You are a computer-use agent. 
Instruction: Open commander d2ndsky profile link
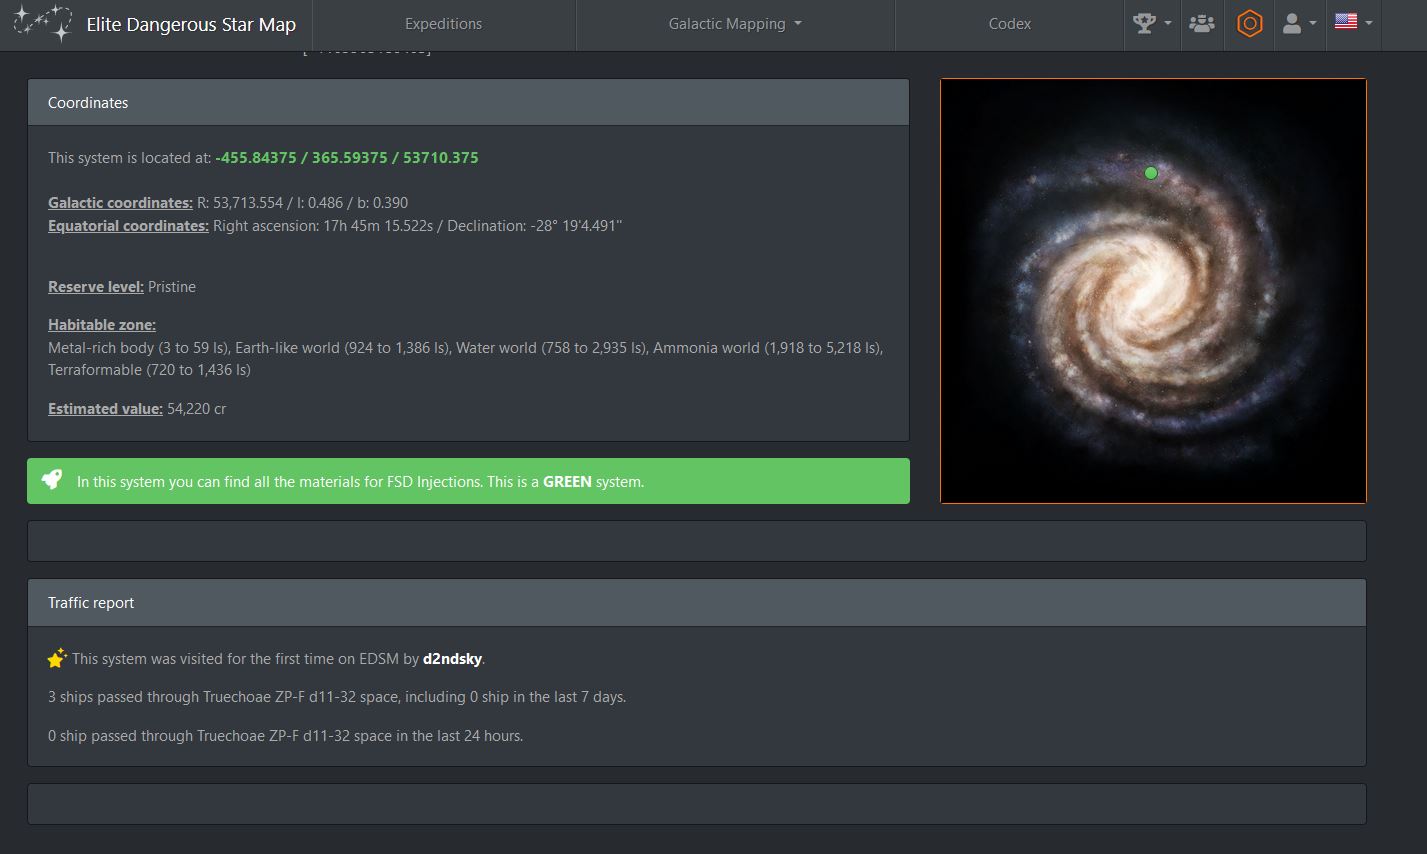click(452, 659)
